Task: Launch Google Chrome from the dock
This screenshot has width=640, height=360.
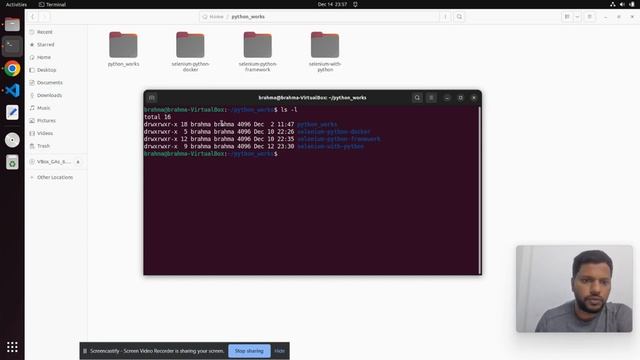Action: (x=12, y=69)
